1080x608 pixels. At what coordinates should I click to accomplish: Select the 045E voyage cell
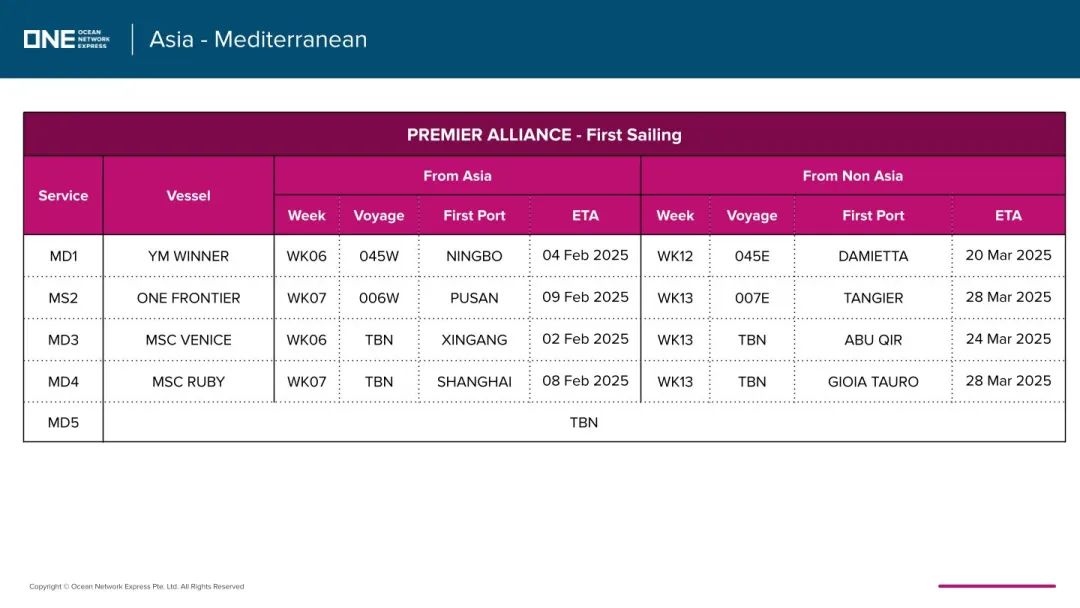coord(751,256)
